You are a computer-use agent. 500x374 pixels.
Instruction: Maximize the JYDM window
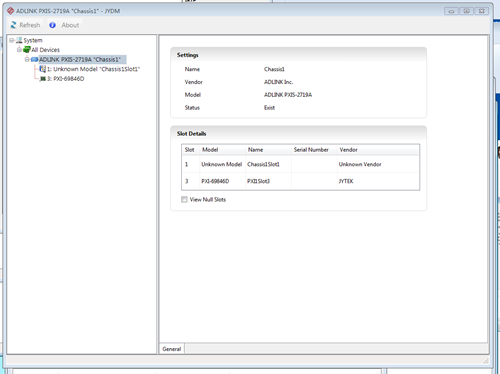point(467,11)
